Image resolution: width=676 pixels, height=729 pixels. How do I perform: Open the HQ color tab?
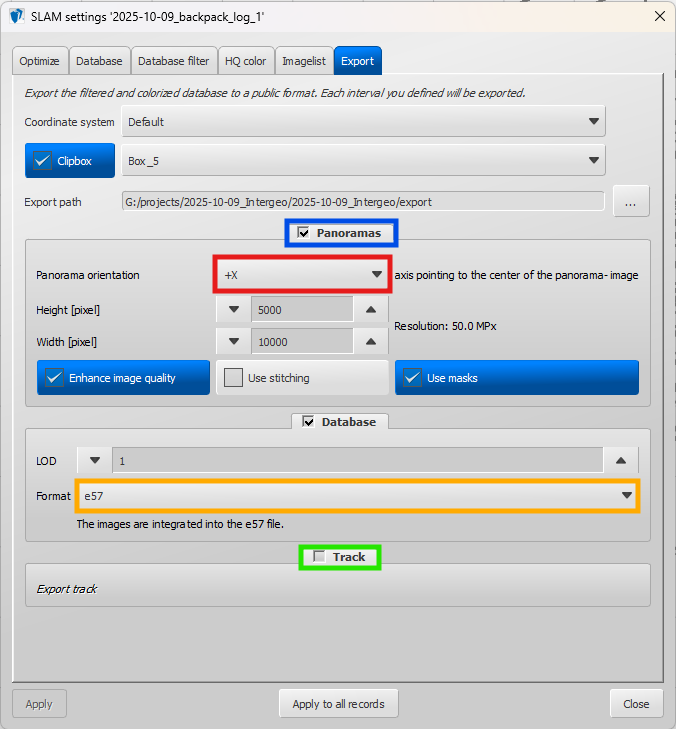coord(245,61)
